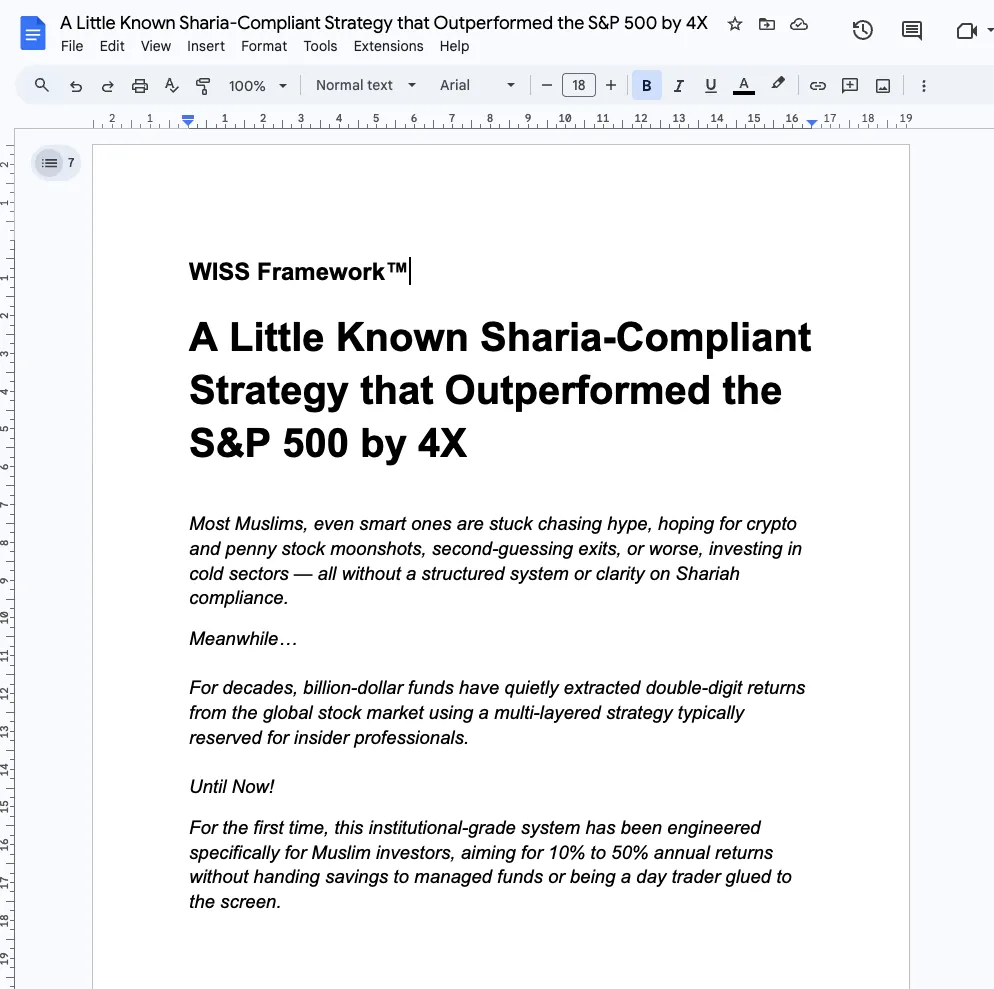Open the Format menu
Screen dimensions: 994x989
point(264,46)
